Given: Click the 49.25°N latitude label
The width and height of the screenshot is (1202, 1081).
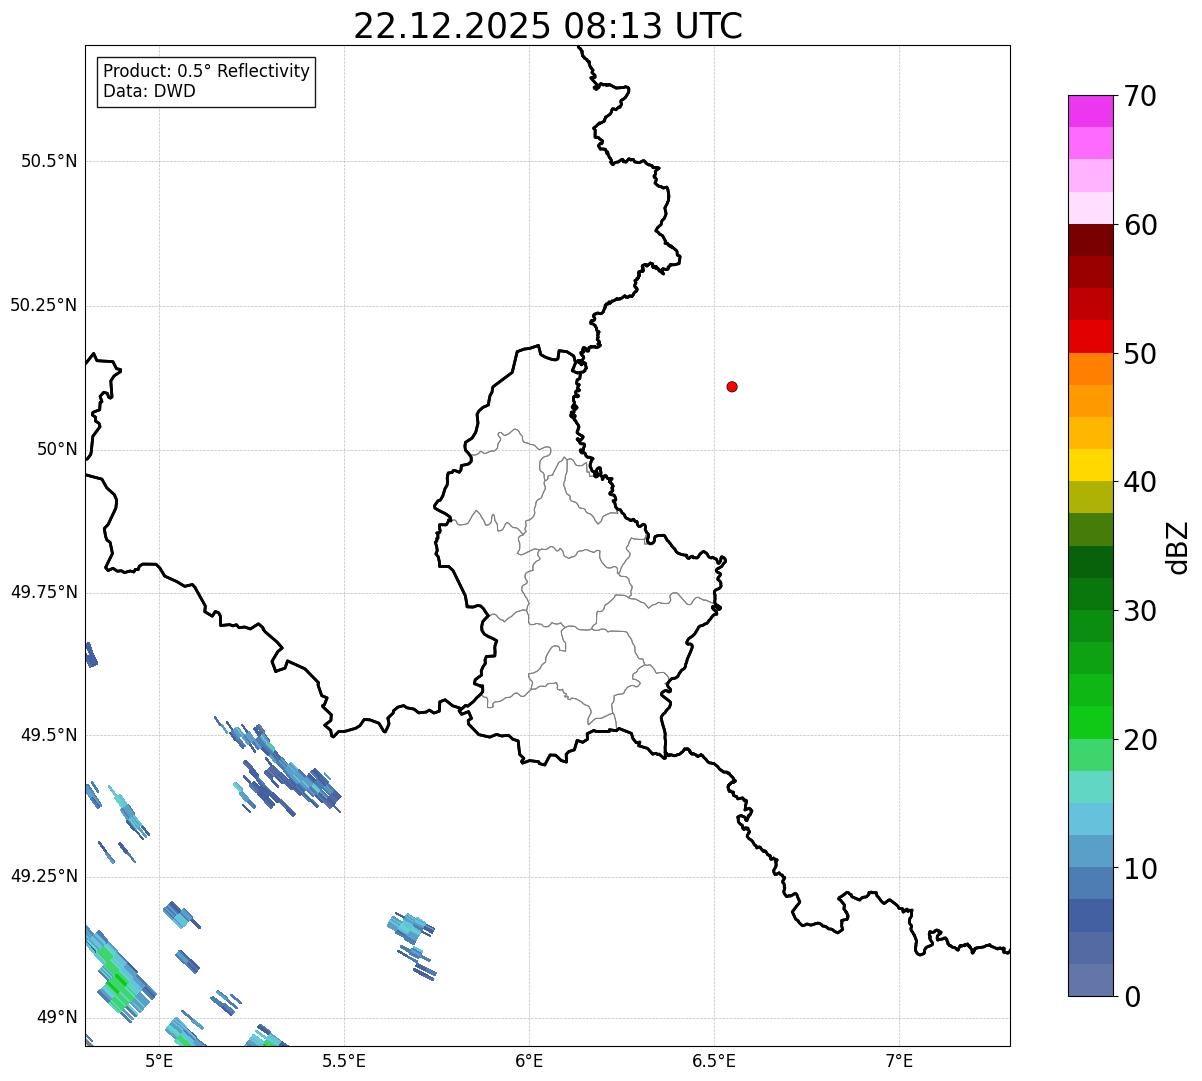Looking at the screenshot, I should [x=44, y=876].
